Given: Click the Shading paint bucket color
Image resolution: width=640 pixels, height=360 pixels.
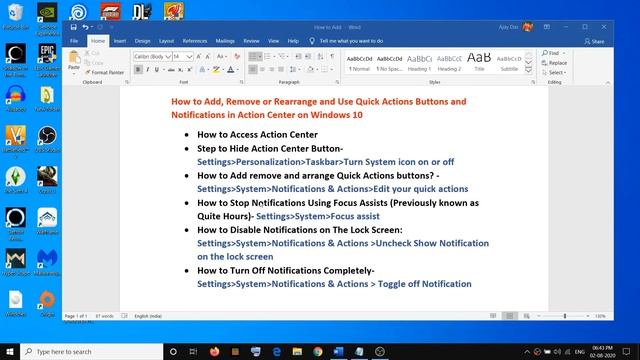Looking at the screenshot, I should point(311,70).
